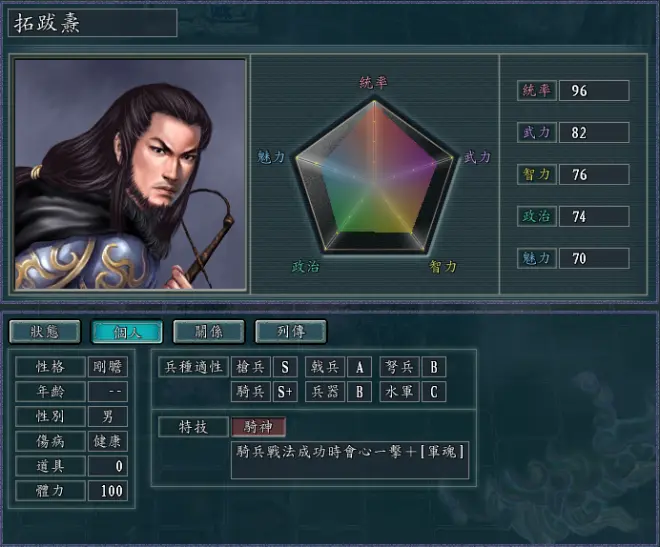
Task: Click the skill description text box
Action: tap(350, 460)
